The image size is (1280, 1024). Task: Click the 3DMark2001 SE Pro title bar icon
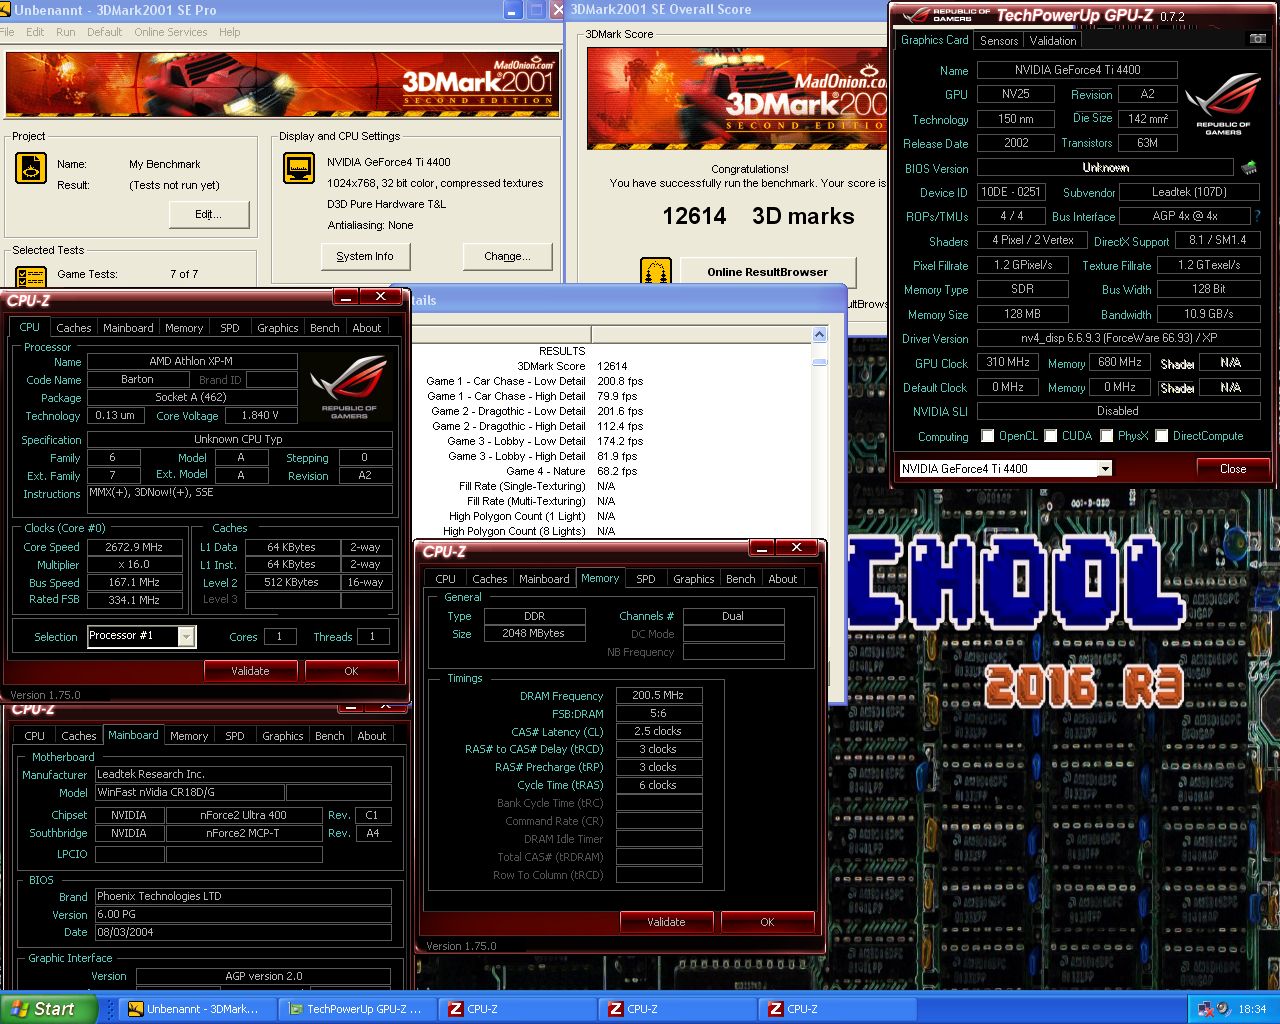(x=6, y=10)
